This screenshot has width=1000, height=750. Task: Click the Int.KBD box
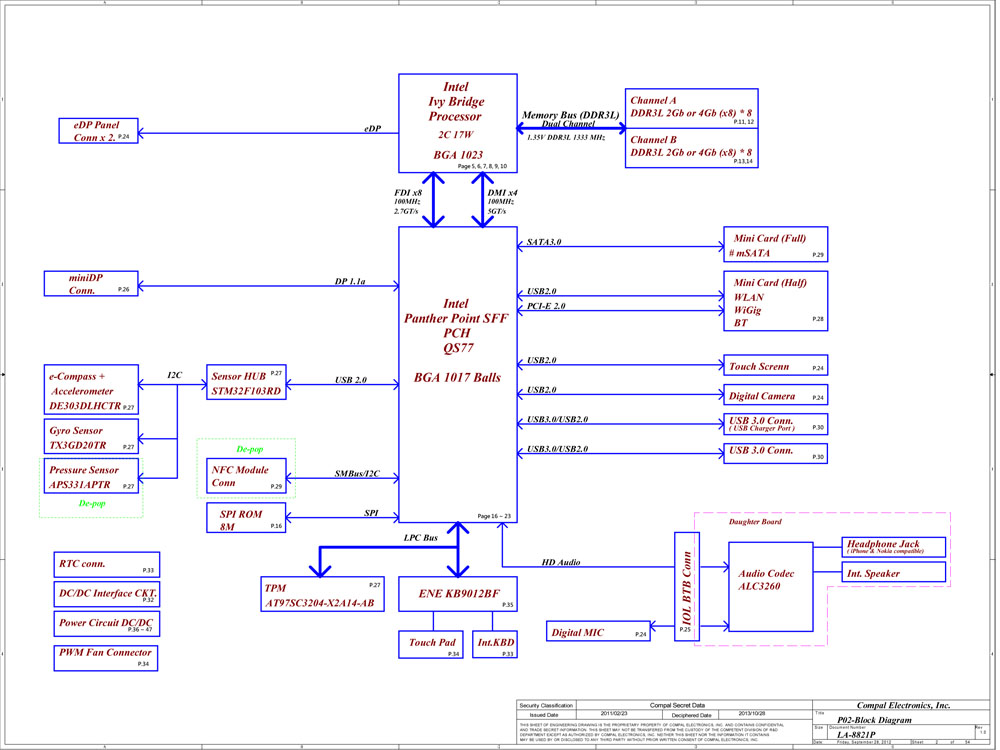point(496,644)
